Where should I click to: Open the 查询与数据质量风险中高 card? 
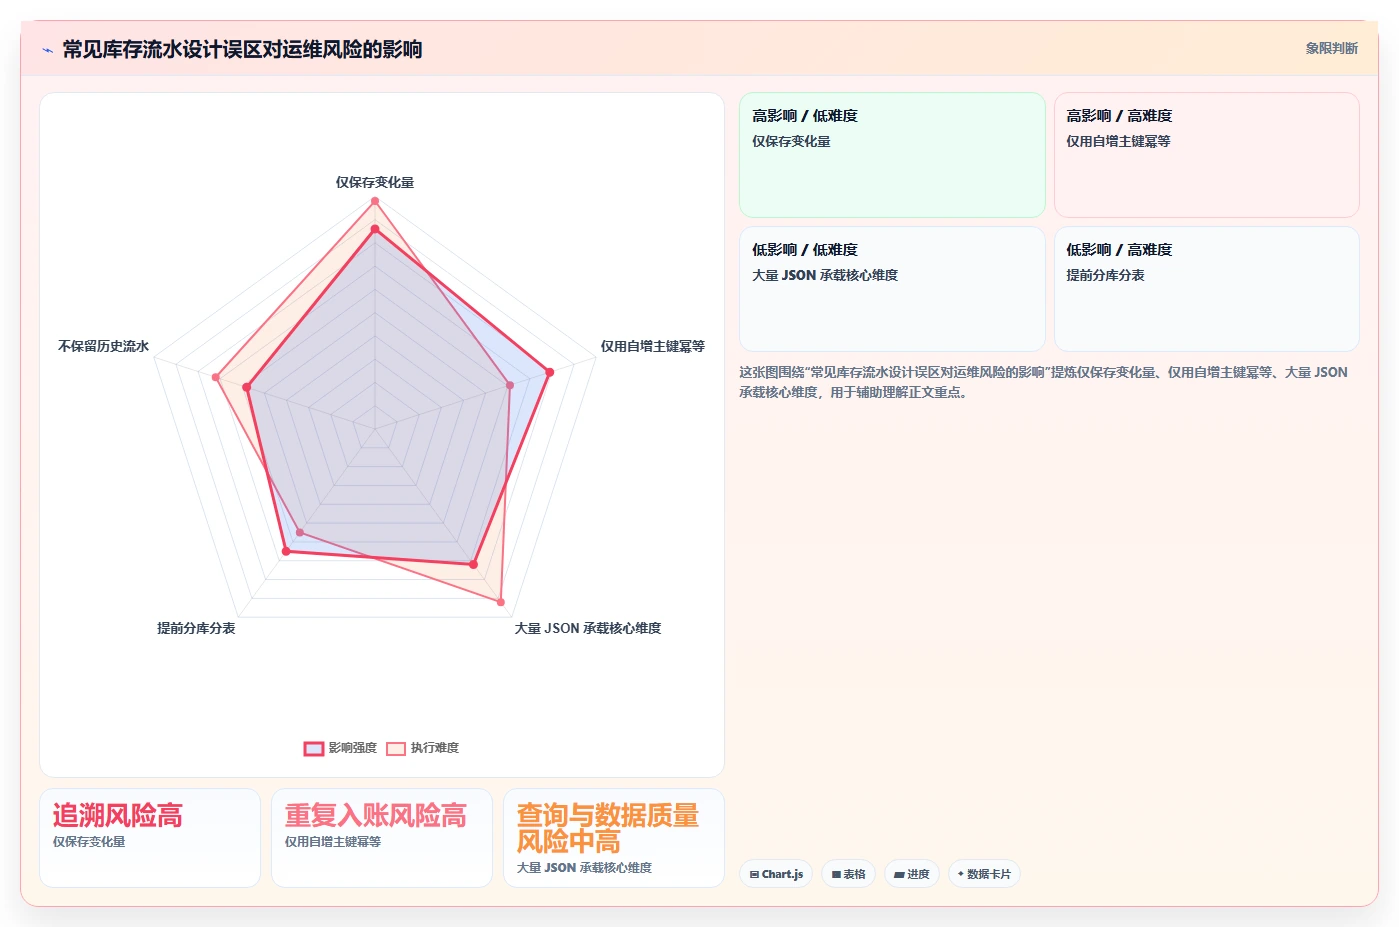coord(614,838)
